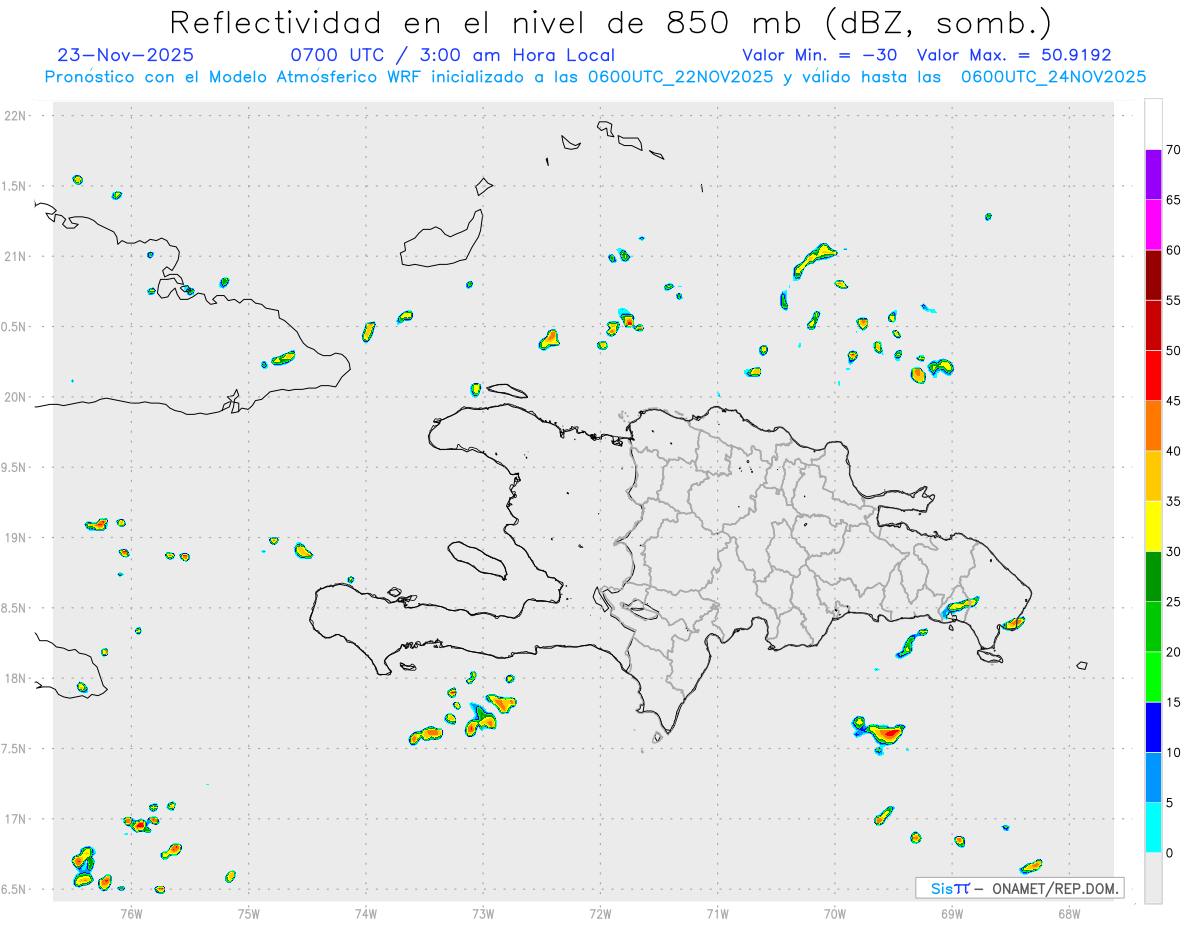This screenshot has width=1200, height=927.
Task: Click the blue 10-15 dBZ colorbar segment
Action: [x=1153, y=727]
